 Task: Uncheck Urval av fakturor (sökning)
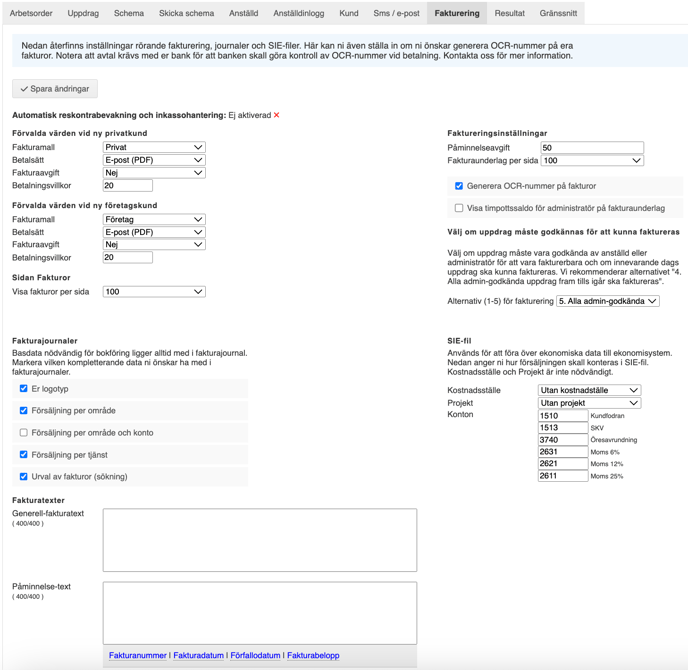click(24, 477)
